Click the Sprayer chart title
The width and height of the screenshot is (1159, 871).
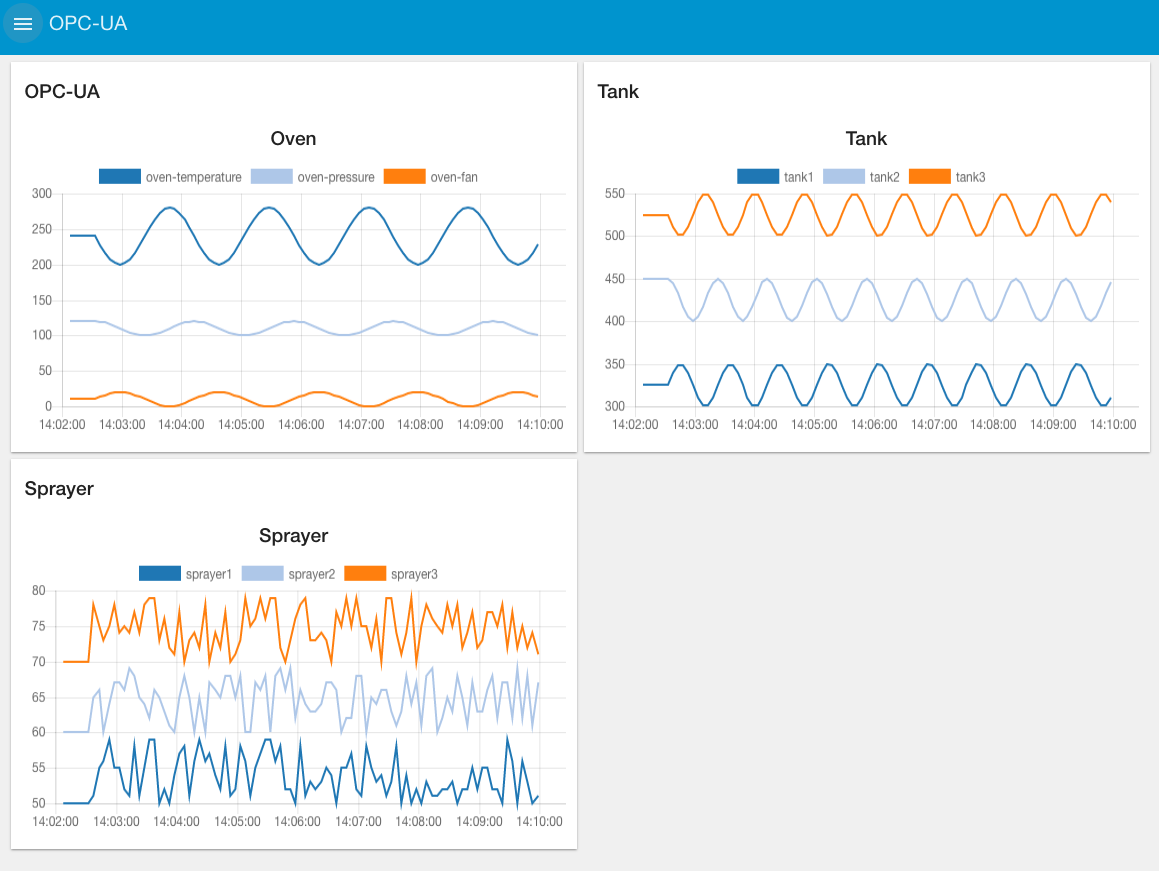(x=293, y=535)
